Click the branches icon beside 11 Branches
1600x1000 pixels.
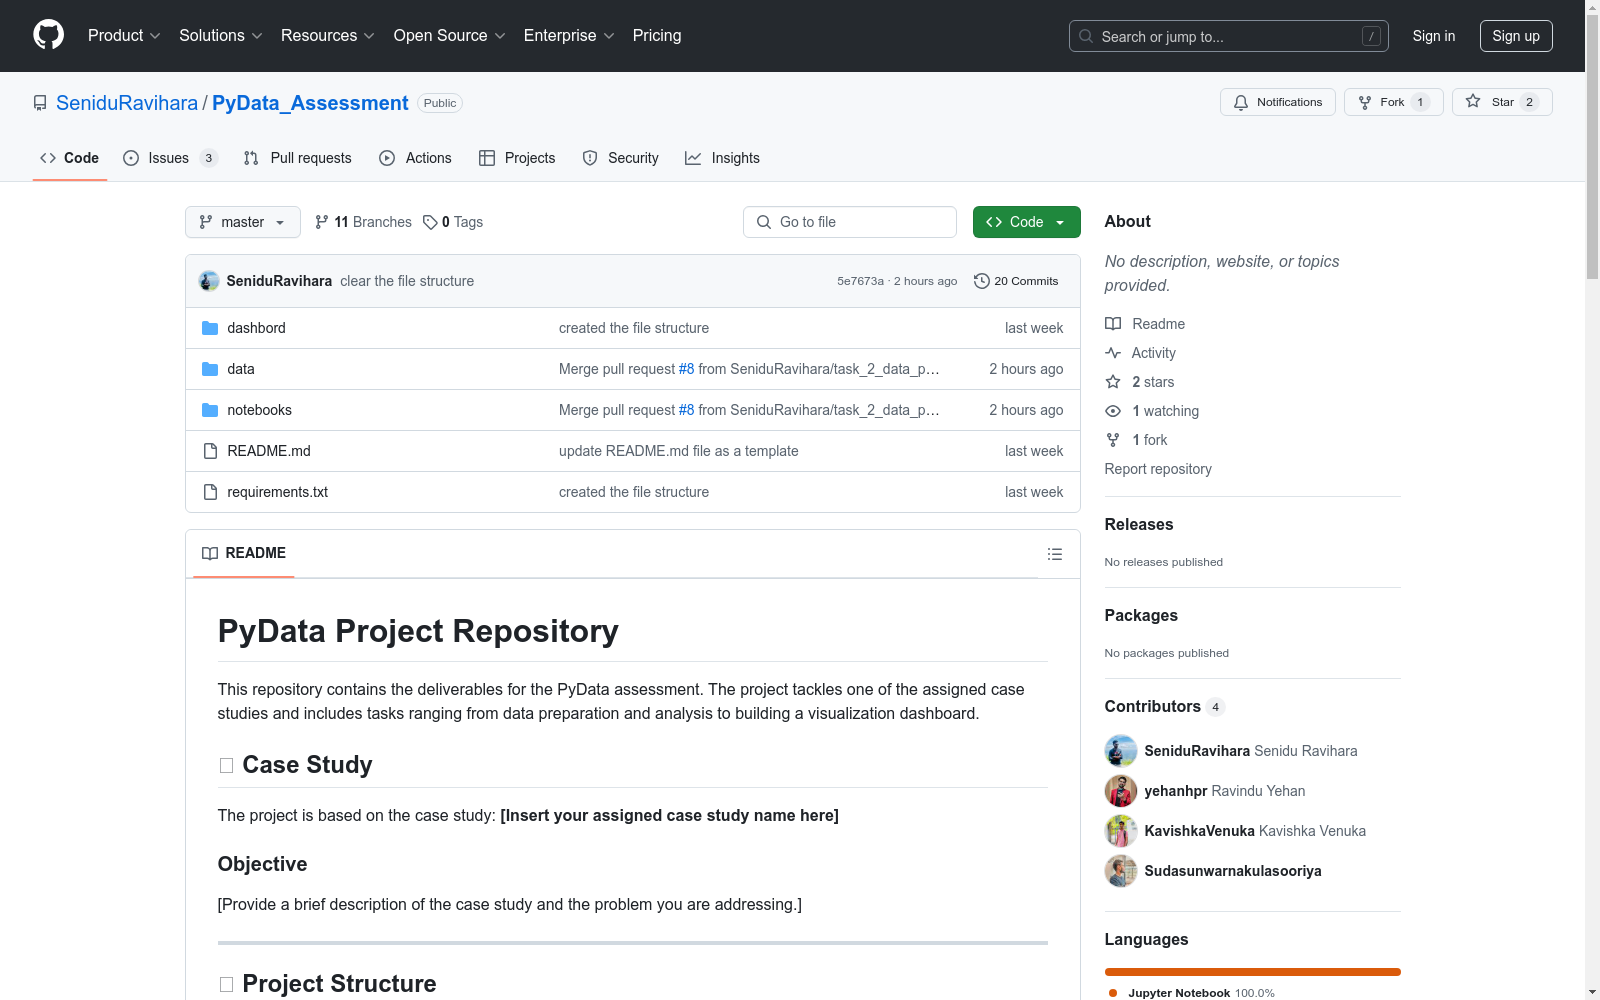pos(322,222)
